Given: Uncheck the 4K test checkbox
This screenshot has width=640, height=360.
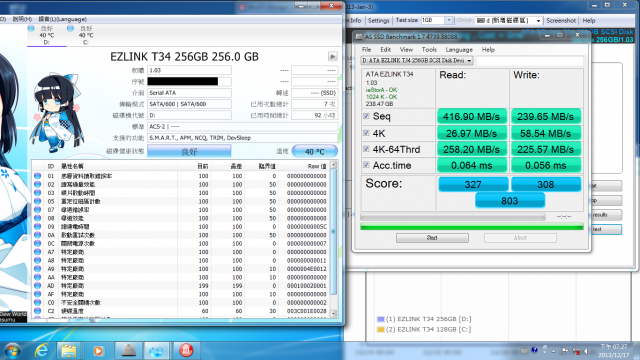Looking at the screenshot, I should [366, 133].
